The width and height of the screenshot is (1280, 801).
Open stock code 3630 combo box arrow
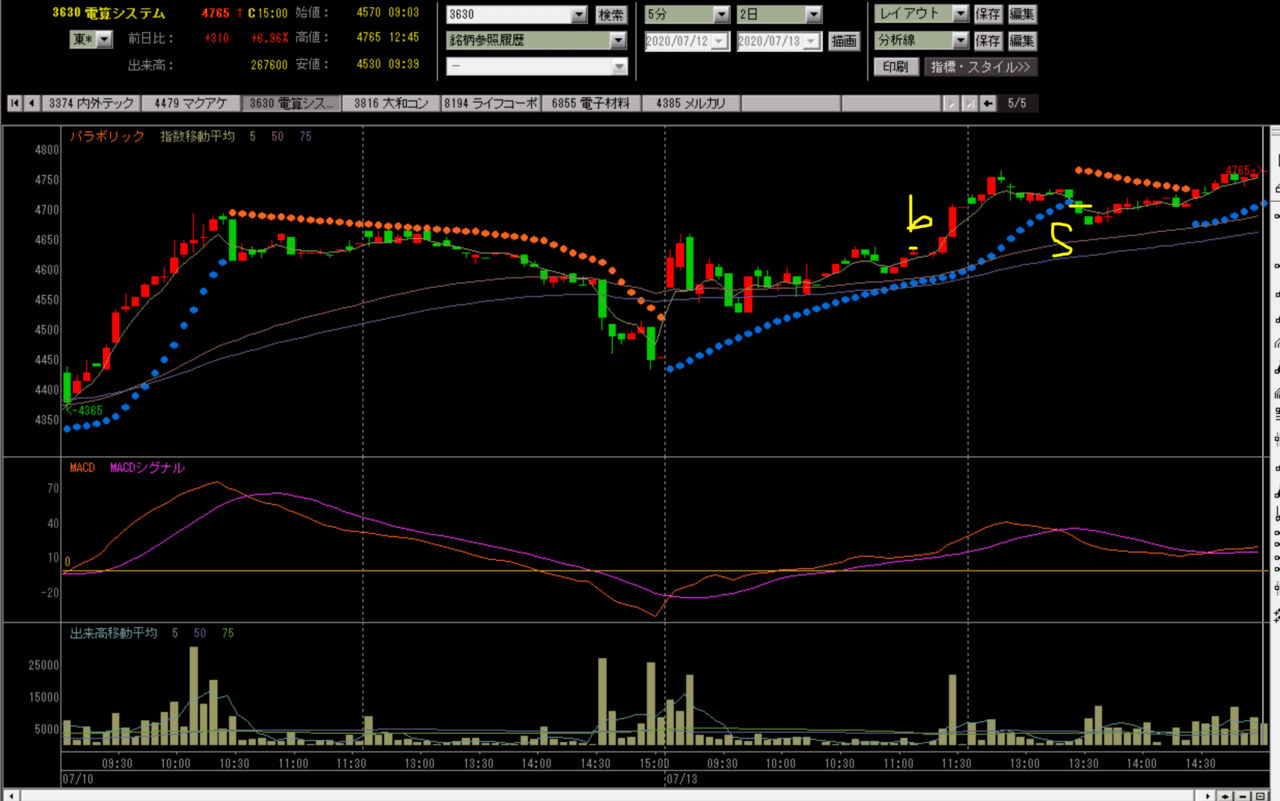tap(579, 15)
